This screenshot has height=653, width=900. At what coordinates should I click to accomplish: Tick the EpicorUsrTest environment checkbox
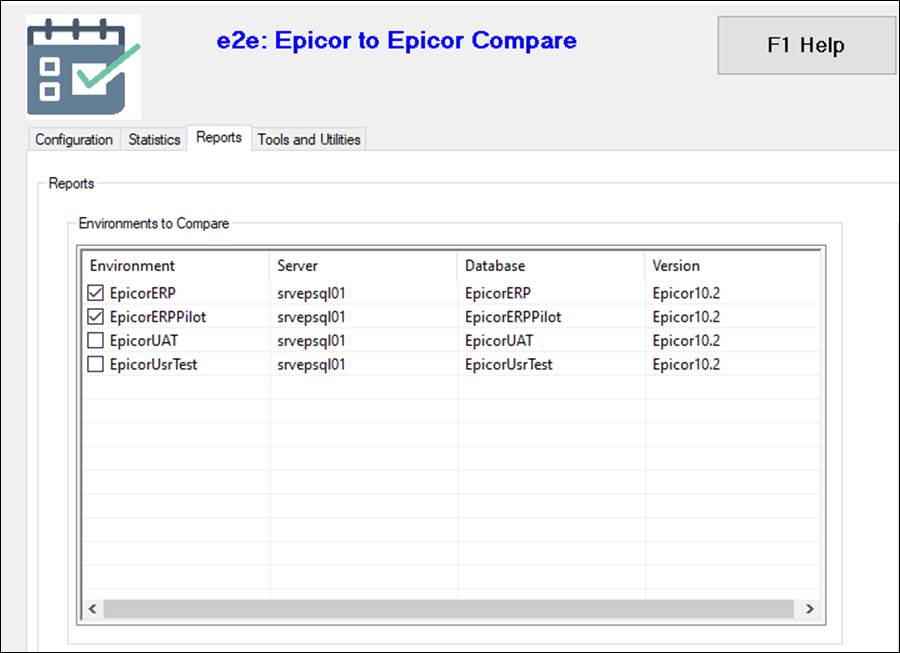(95, 364)
